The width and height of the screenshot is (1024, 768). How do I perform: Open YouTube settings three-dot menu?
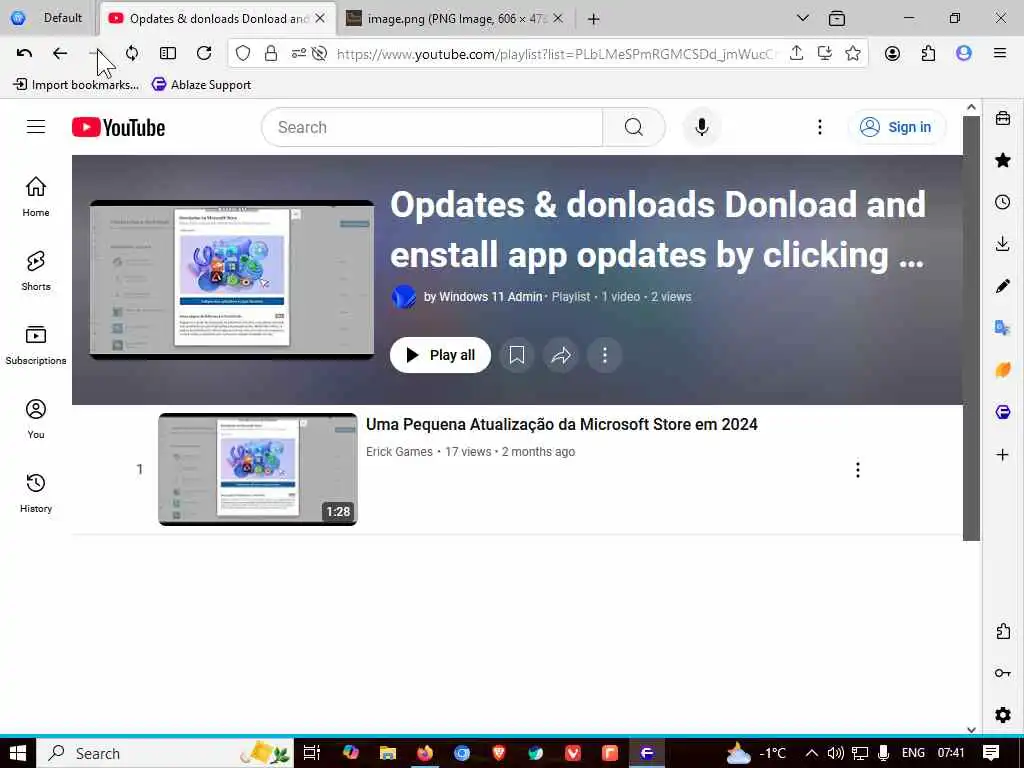click(820, 127)
